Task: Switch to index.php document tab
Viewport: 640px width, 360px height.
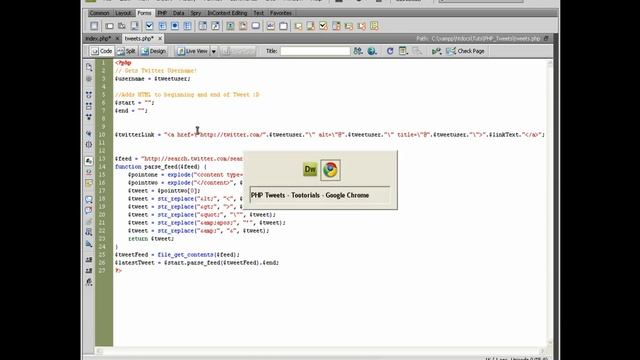Action: [x=98, y=38]
